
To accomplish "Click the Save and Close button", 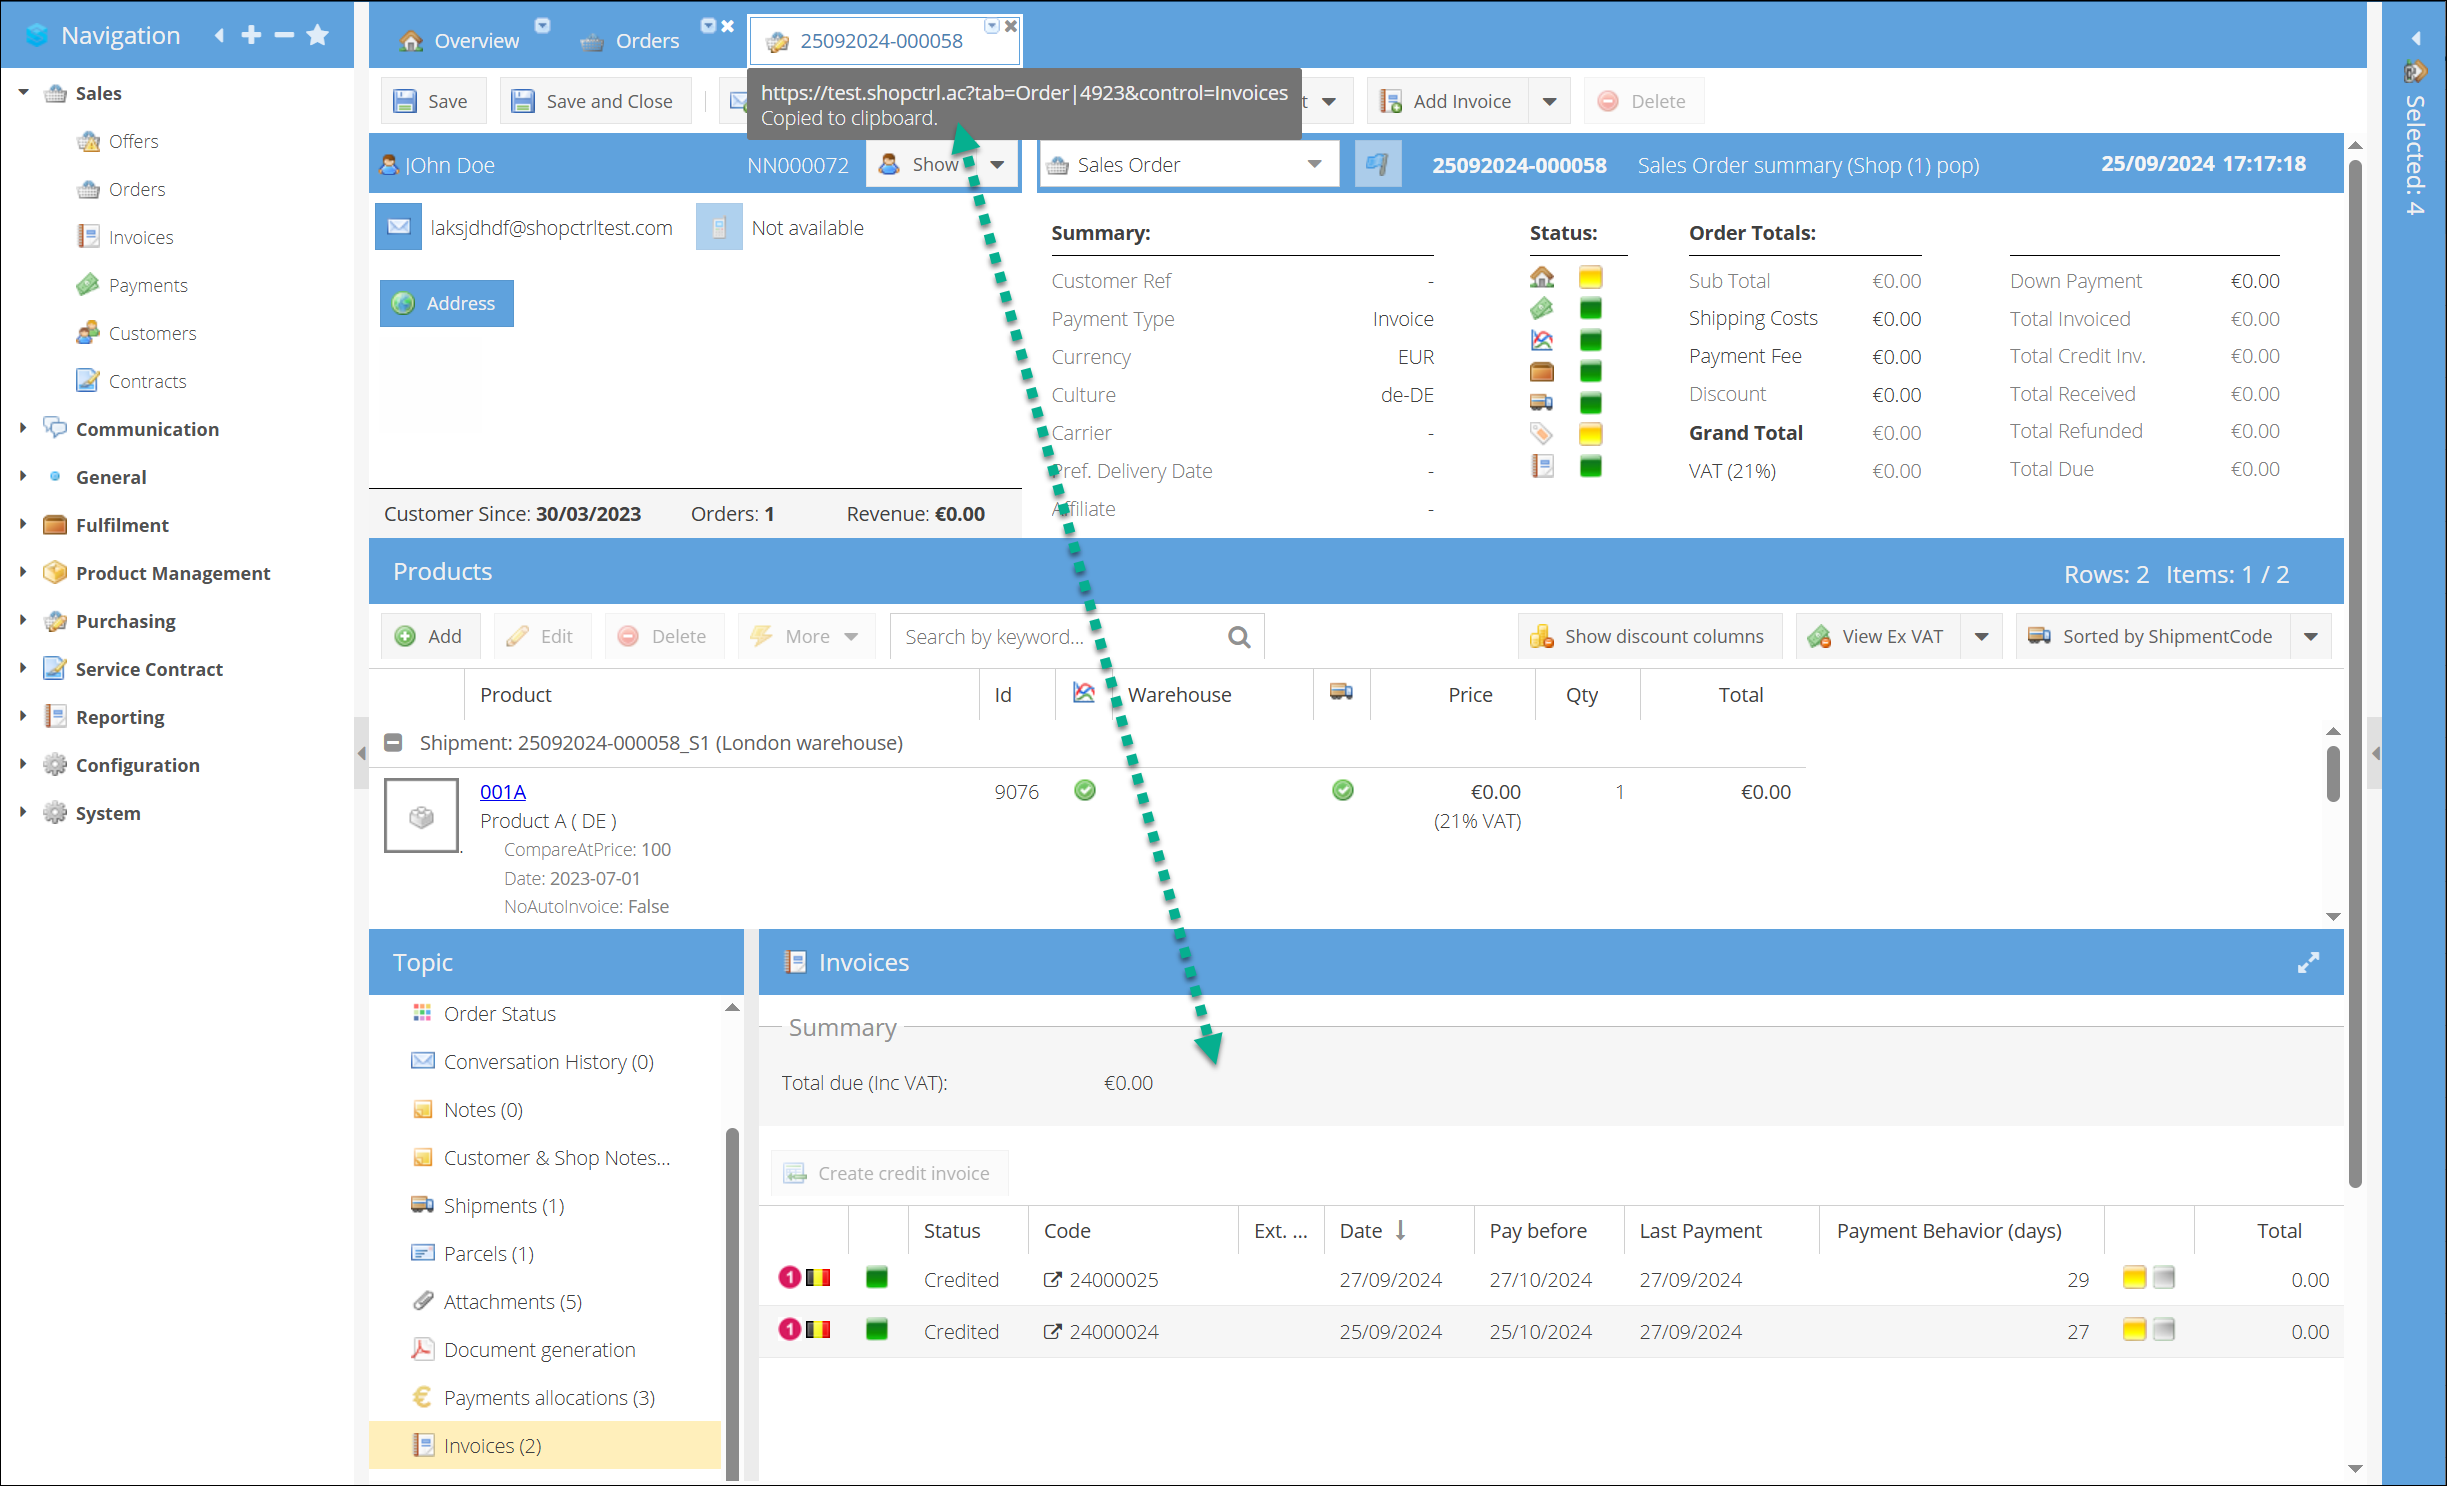I will (594, 101).
